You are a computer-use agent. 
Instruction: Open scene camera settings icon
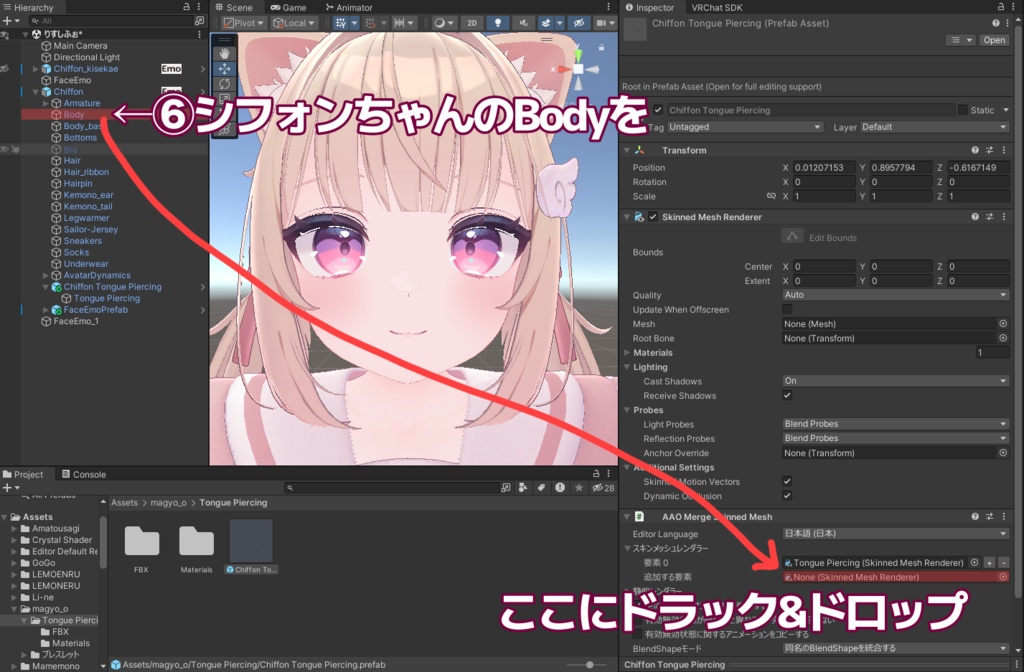pyautogui.click(x=601, y=23)
